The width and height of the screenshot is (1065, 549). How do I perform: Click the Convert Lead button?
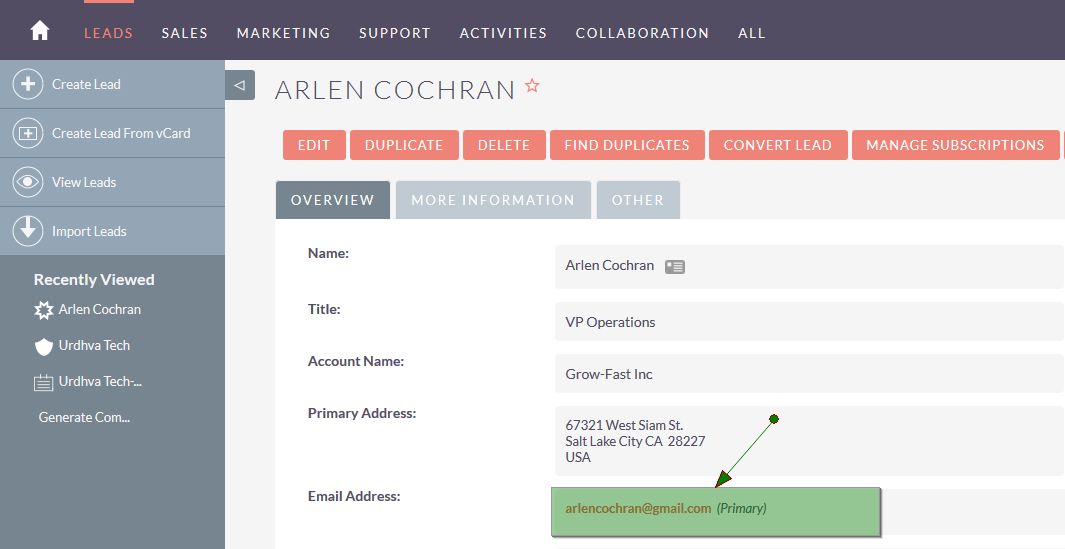pos(778,145)
